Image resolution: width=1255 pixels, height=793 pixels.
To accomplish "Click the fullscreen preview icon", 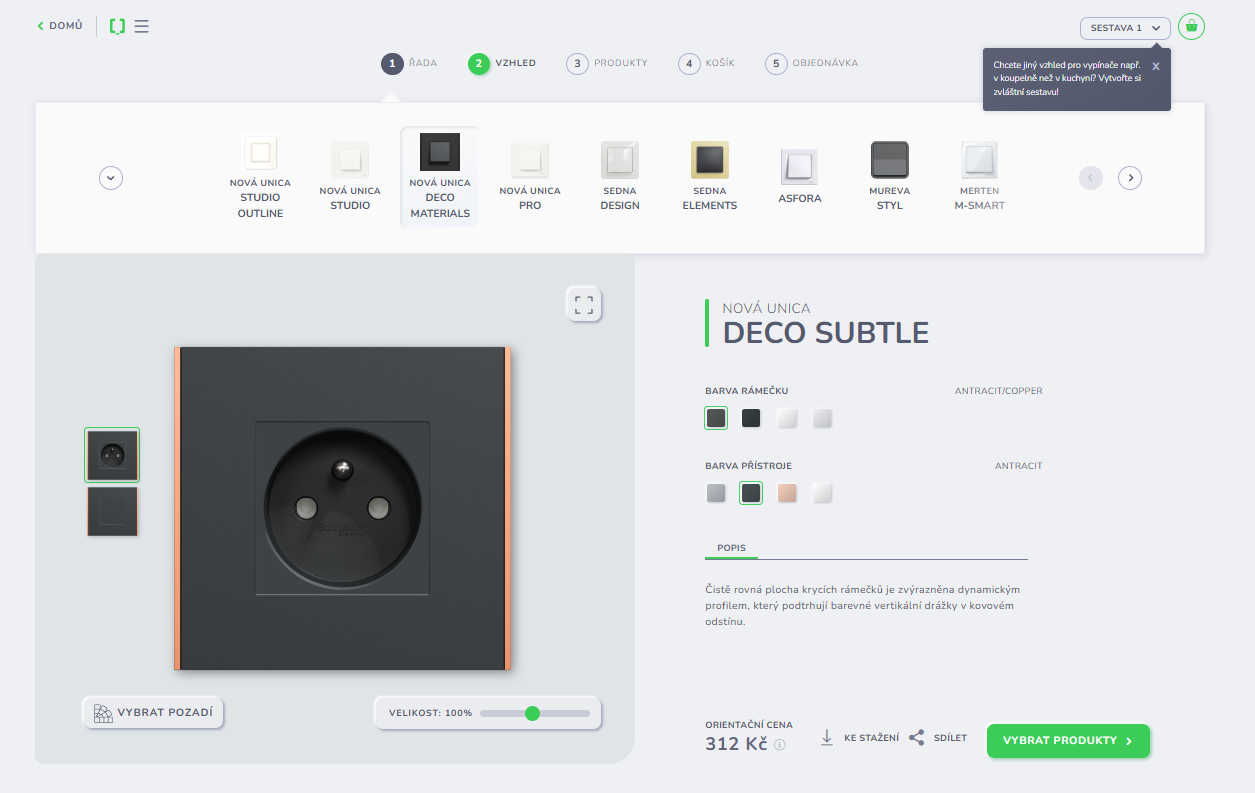I will (x=584, y=305).
